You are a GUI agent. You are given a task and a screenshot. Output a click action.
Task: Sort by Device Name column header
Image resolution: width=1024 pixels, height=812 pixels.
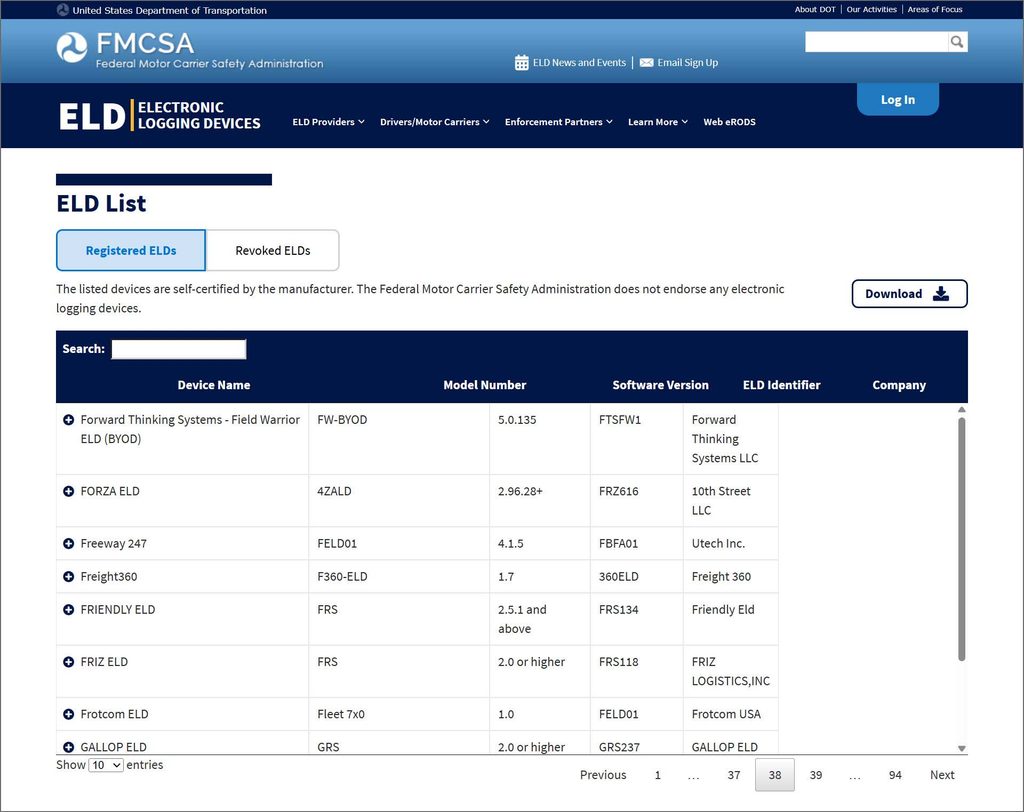(x=214, y=385)
